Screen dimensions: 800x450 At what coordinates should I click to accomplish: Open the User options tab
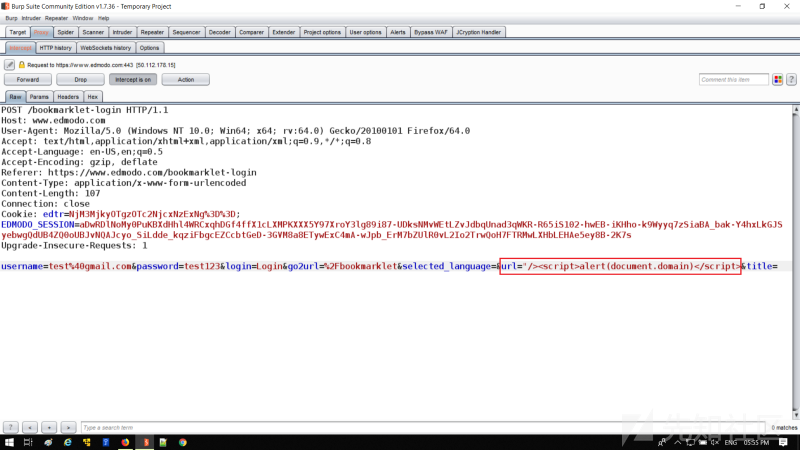(x=365, y=32)
